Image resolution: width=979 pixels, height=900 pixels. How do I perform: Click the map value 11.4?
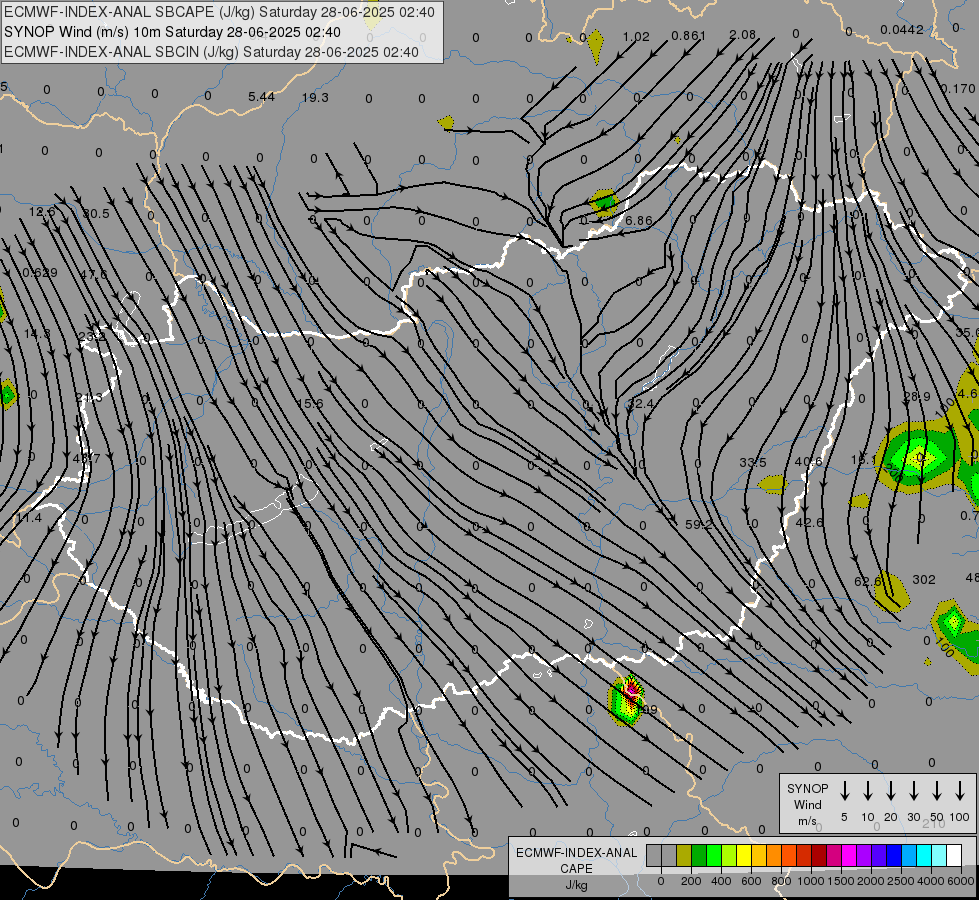pos(29,518)
